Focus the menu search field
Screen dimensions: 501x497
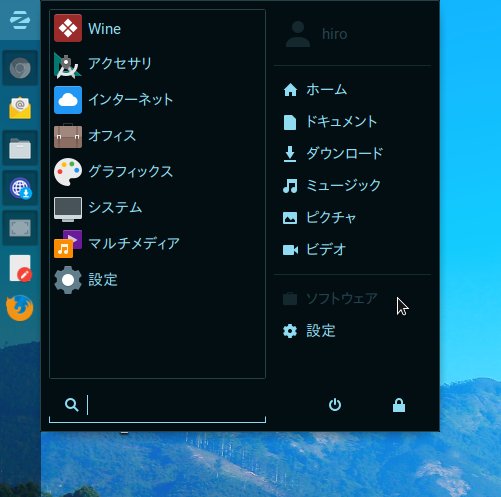click(x=157, y=405)
